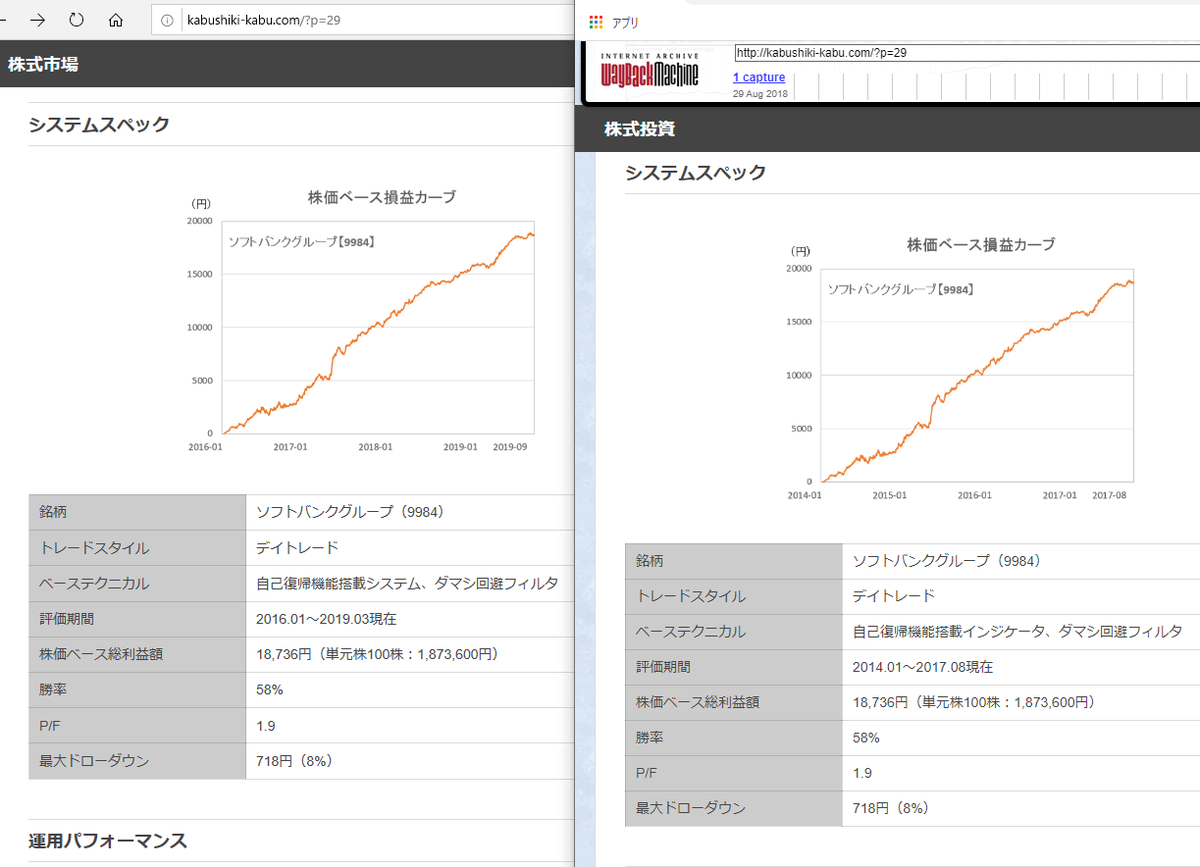1200x867 pixels.
Task: Click 58% value in right table
Action: (867, 738)
